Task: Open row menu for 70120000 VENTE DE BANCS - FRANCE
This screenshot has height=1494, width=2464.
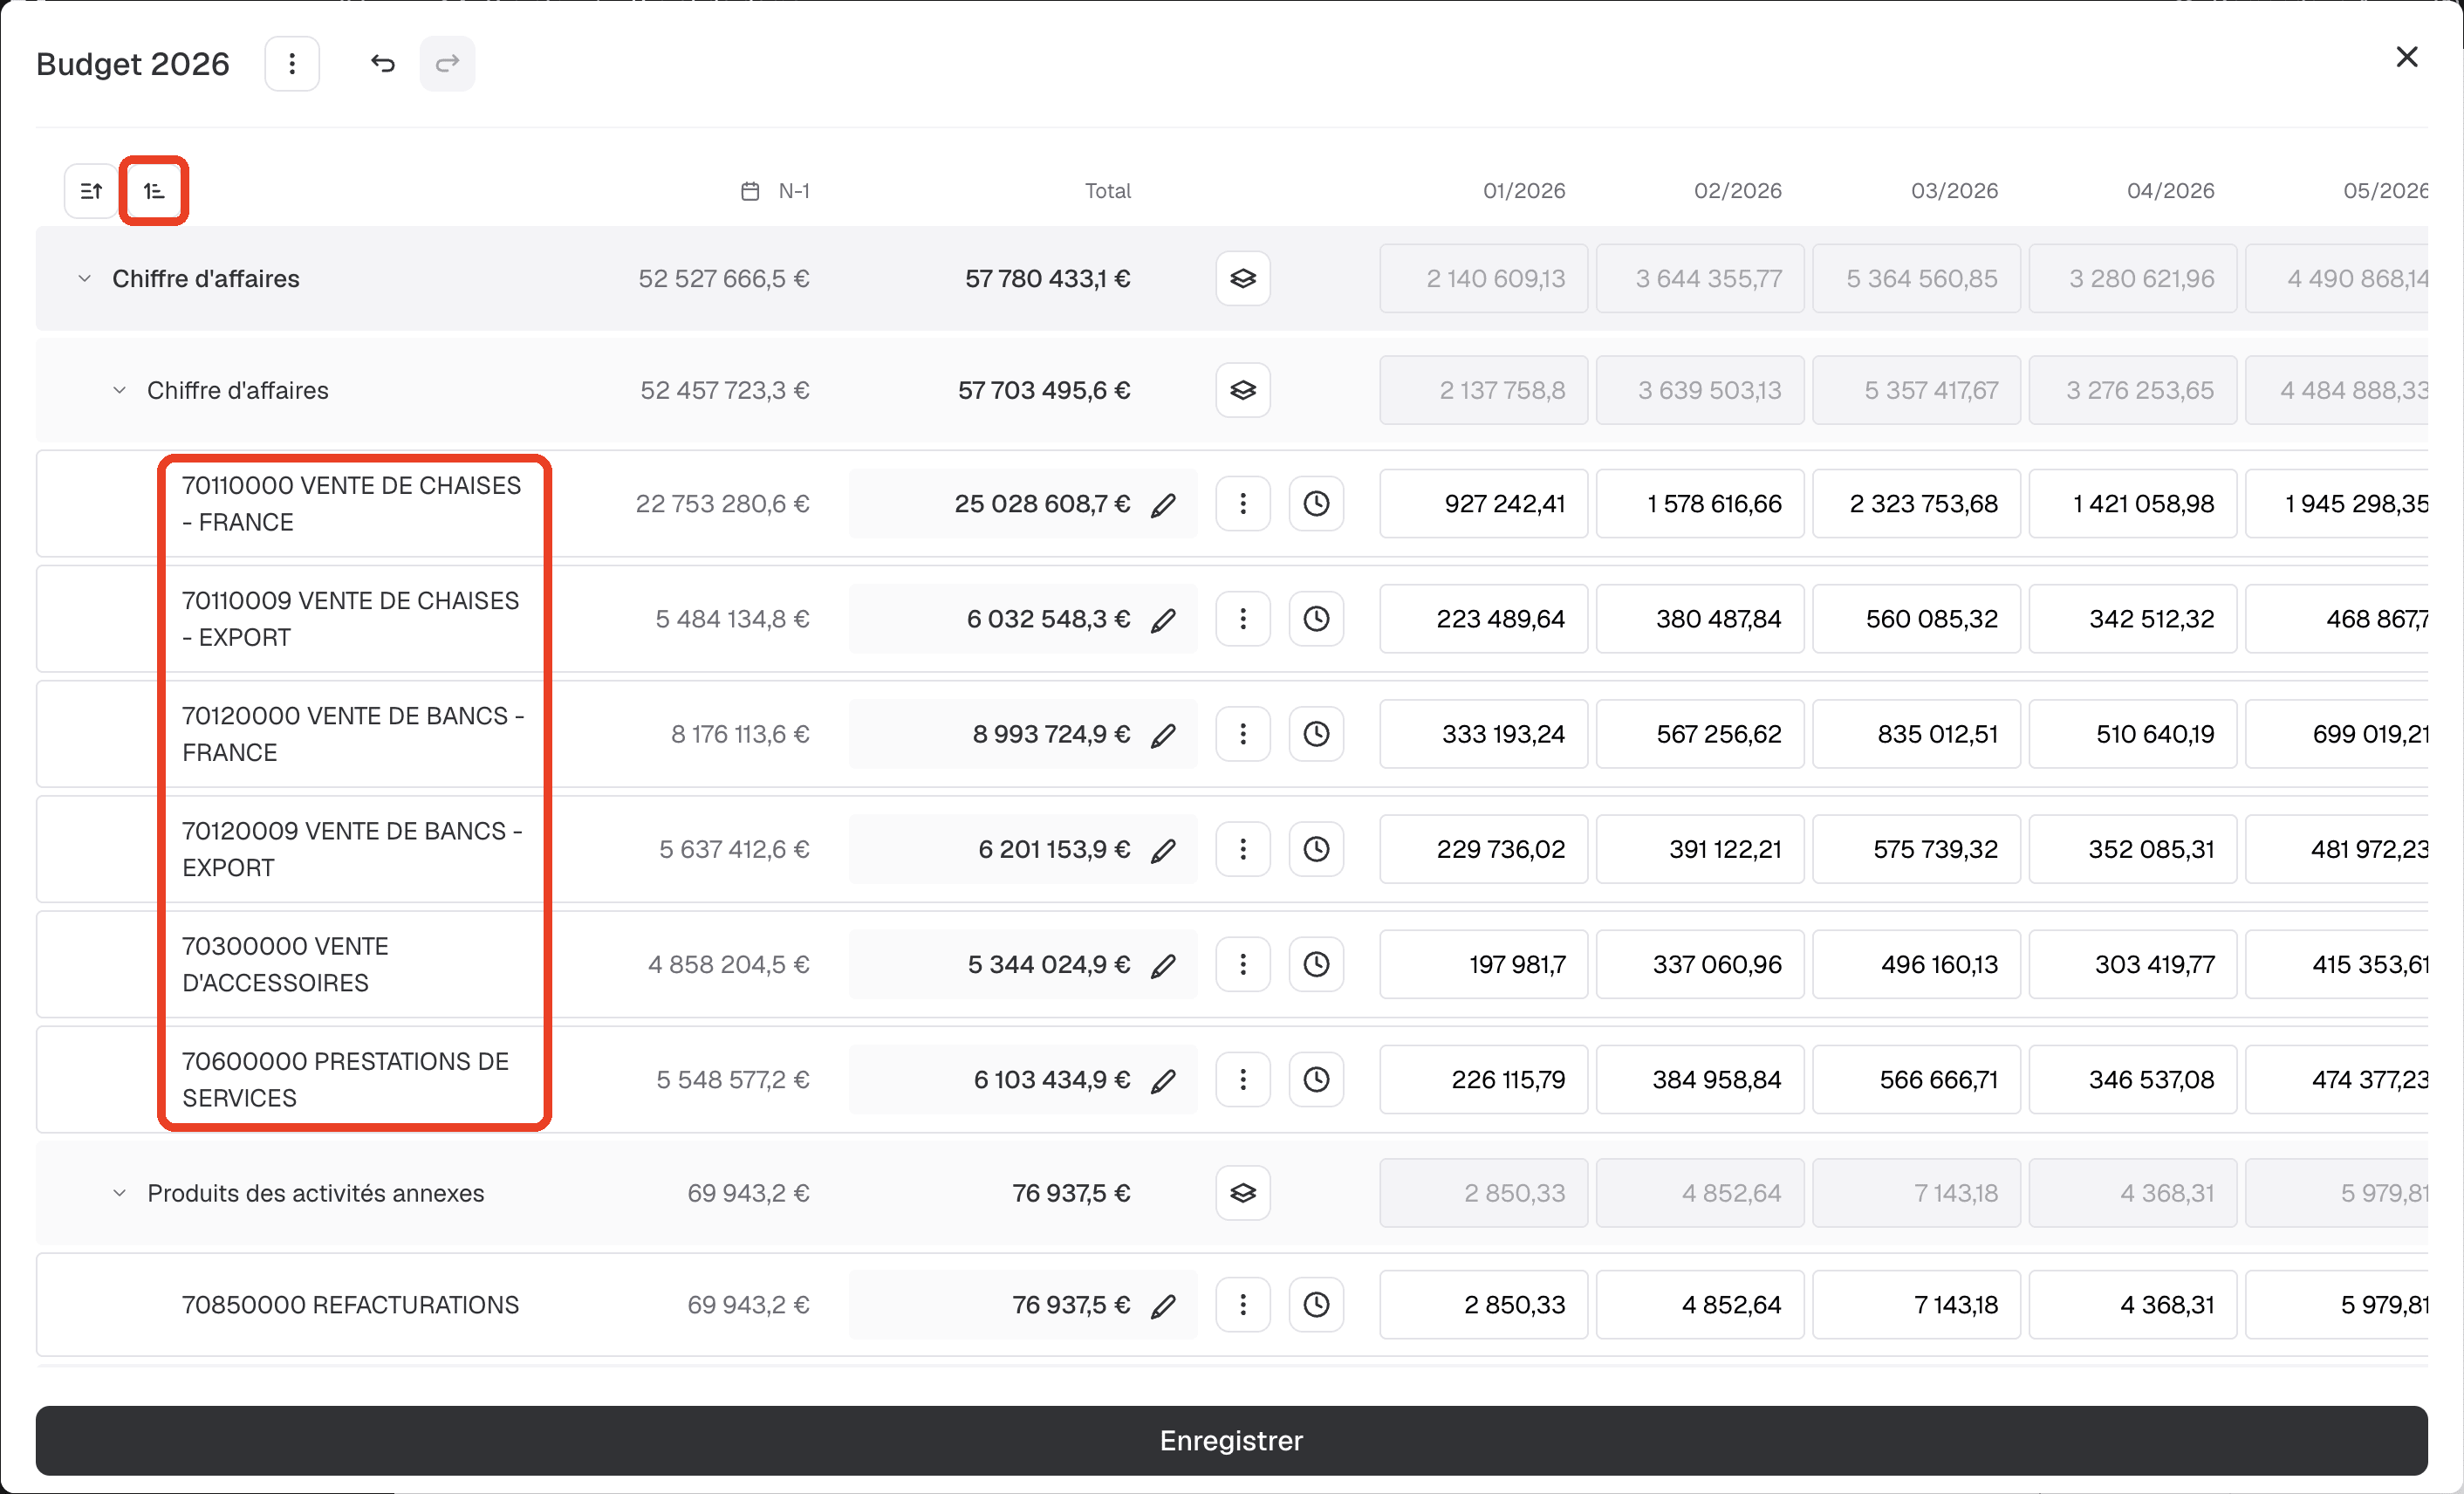Action: 1243,734
